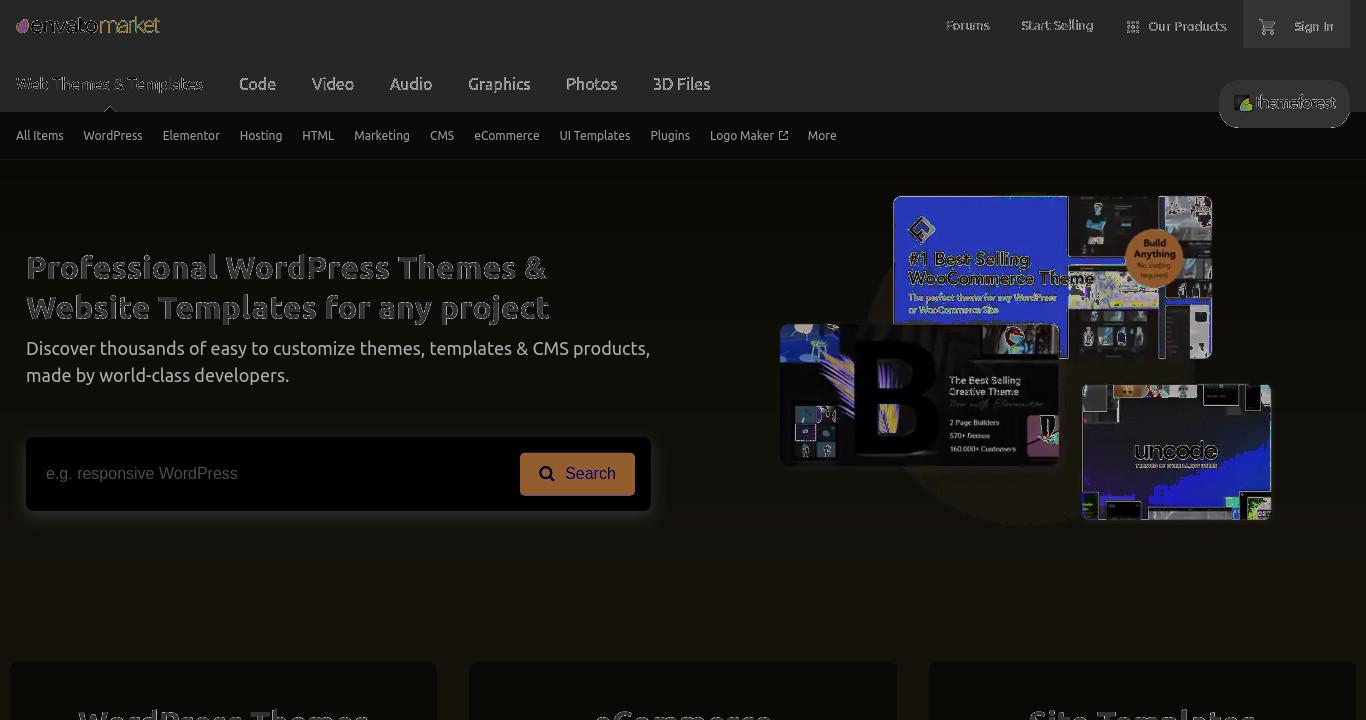Viewport: 1366px width, 720px height.
Task: Click the ThemeForest badge
Action: coord(1284,103)
